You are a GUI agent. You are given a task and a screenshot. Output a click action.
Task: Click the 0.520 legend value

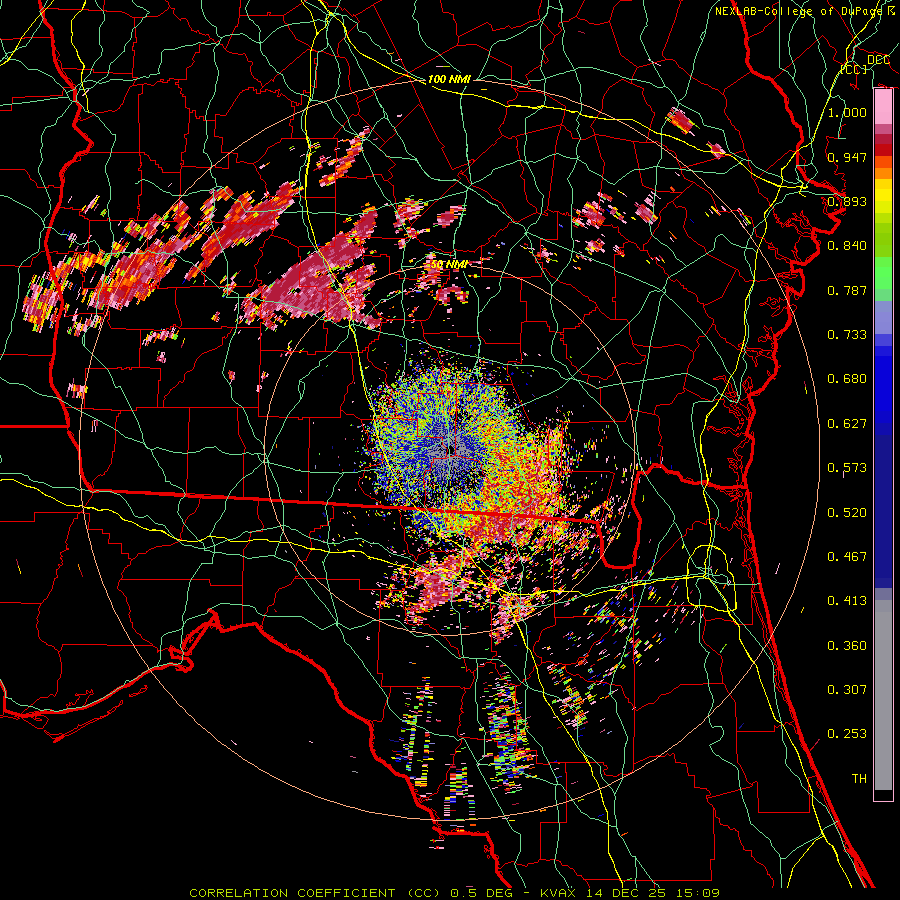pyautogui.click(x=847, y=513)
